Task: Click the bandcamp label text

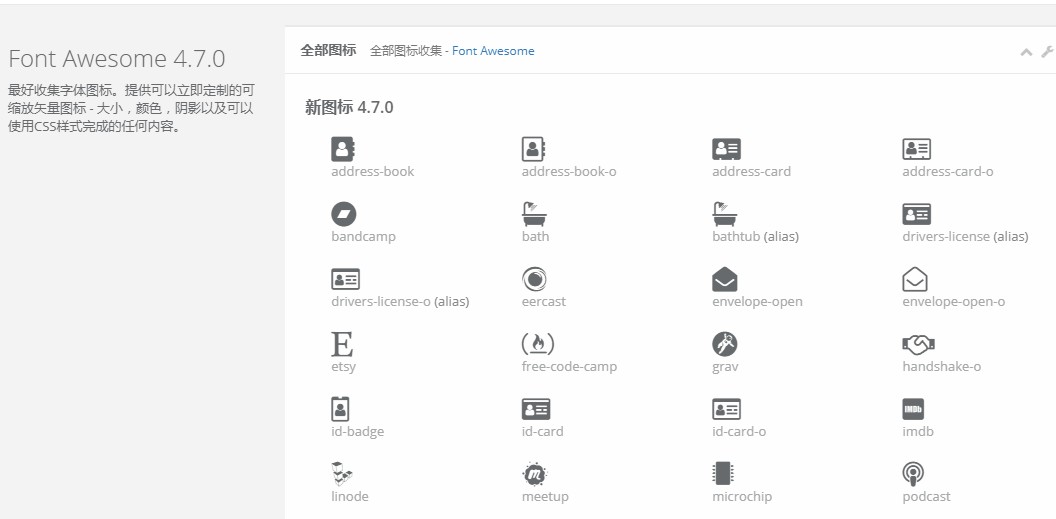Action: pyautogui.click(x=364, y=237)
